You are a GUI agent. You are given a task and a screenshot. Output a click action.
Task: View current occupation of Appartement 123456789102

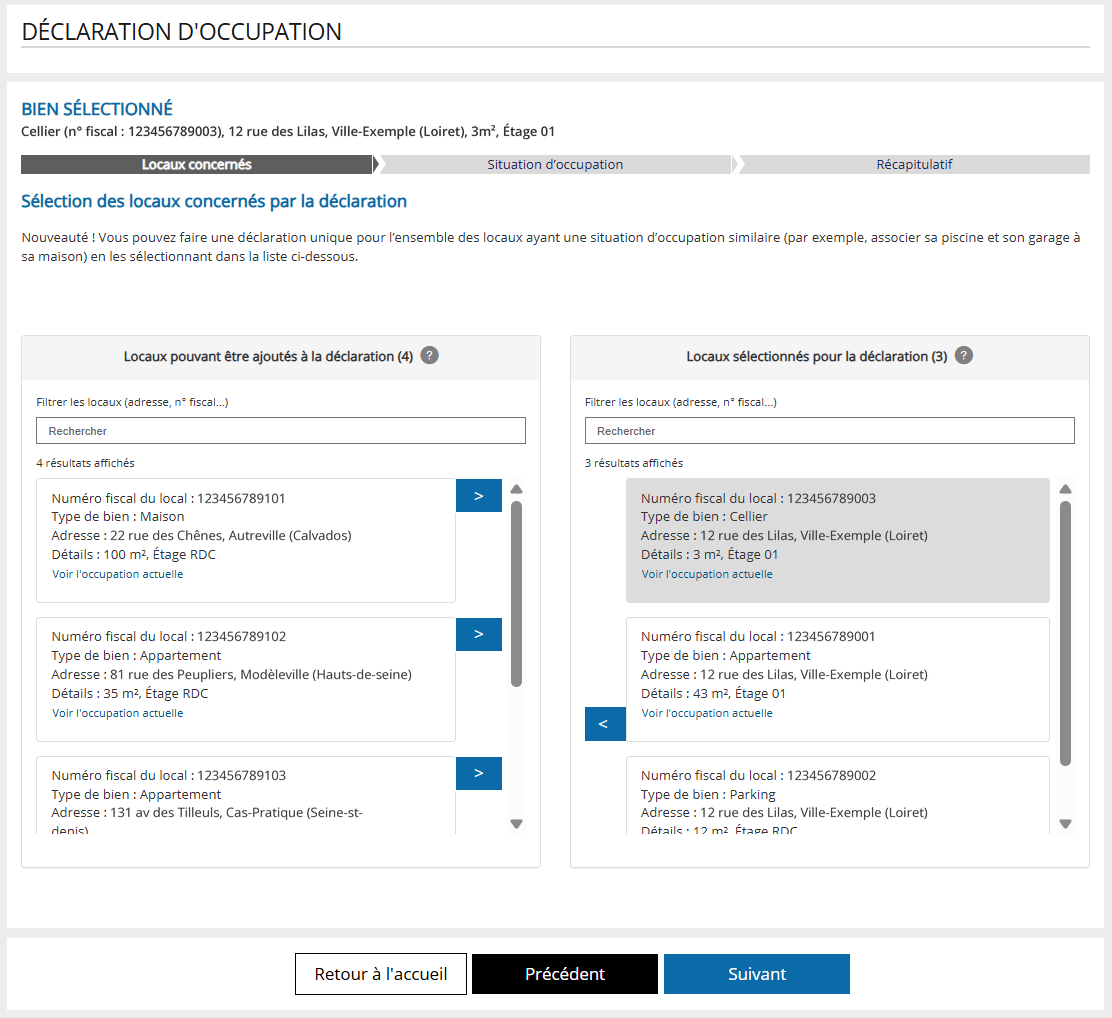click(118, 713)
